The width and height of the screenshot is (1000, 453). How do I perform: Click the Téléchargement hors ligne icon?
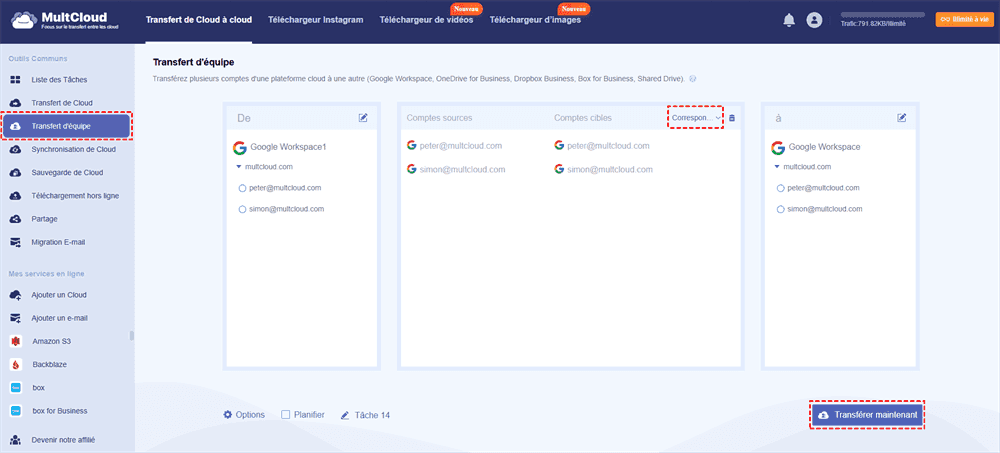pos(15,196)
